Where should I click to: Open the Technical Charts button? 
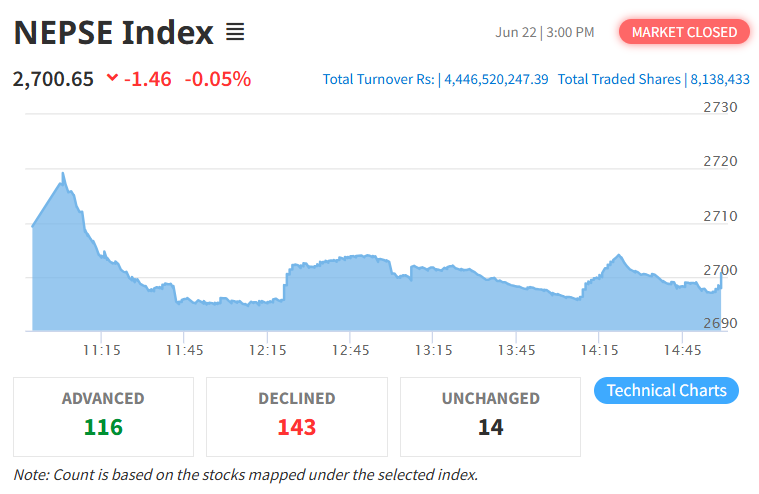pos(666,390)
